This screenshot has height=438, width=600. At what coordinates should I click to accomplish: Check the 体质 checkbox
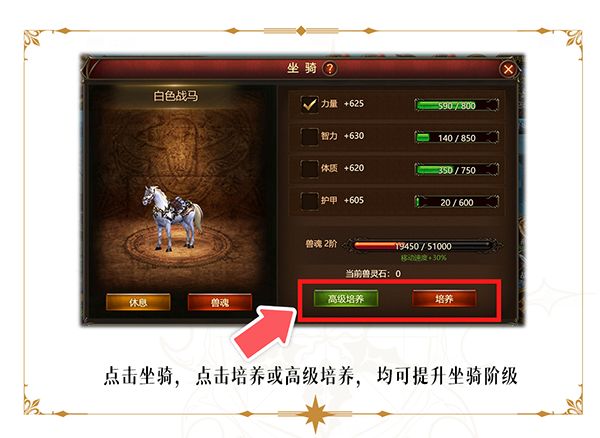[x=310, y=168]
